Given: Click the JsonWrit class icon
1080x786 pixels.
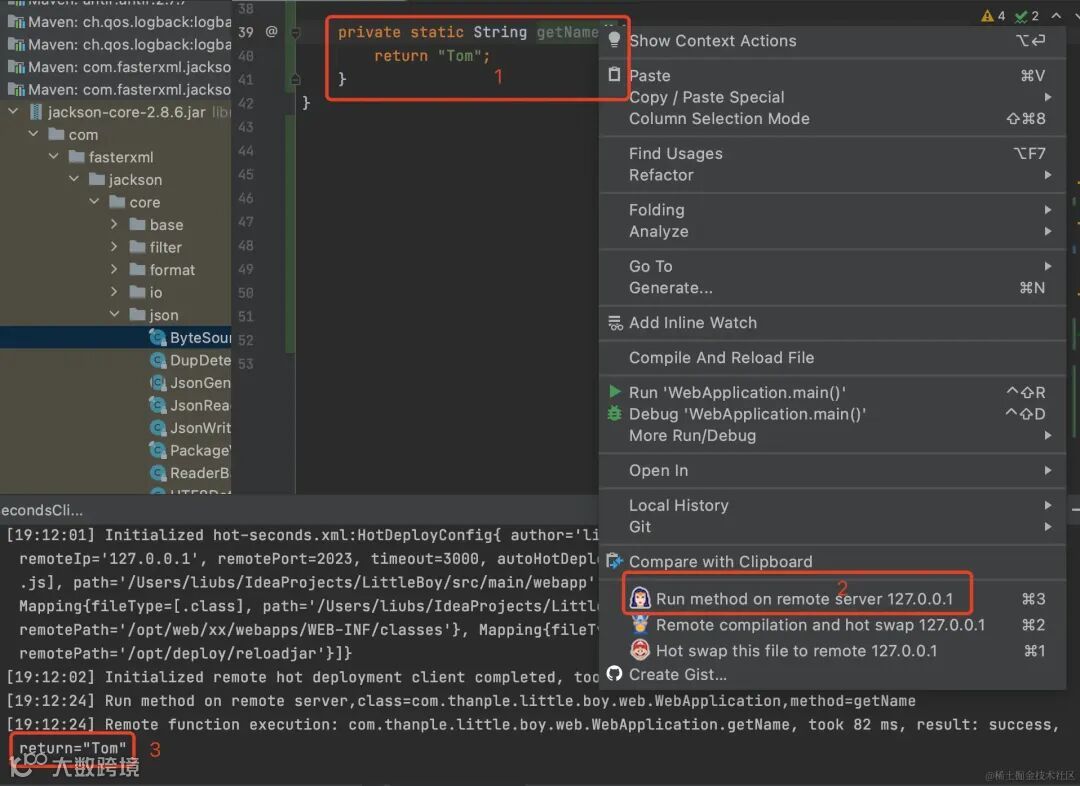Looking at the screenshot, I should click(158, 428).
